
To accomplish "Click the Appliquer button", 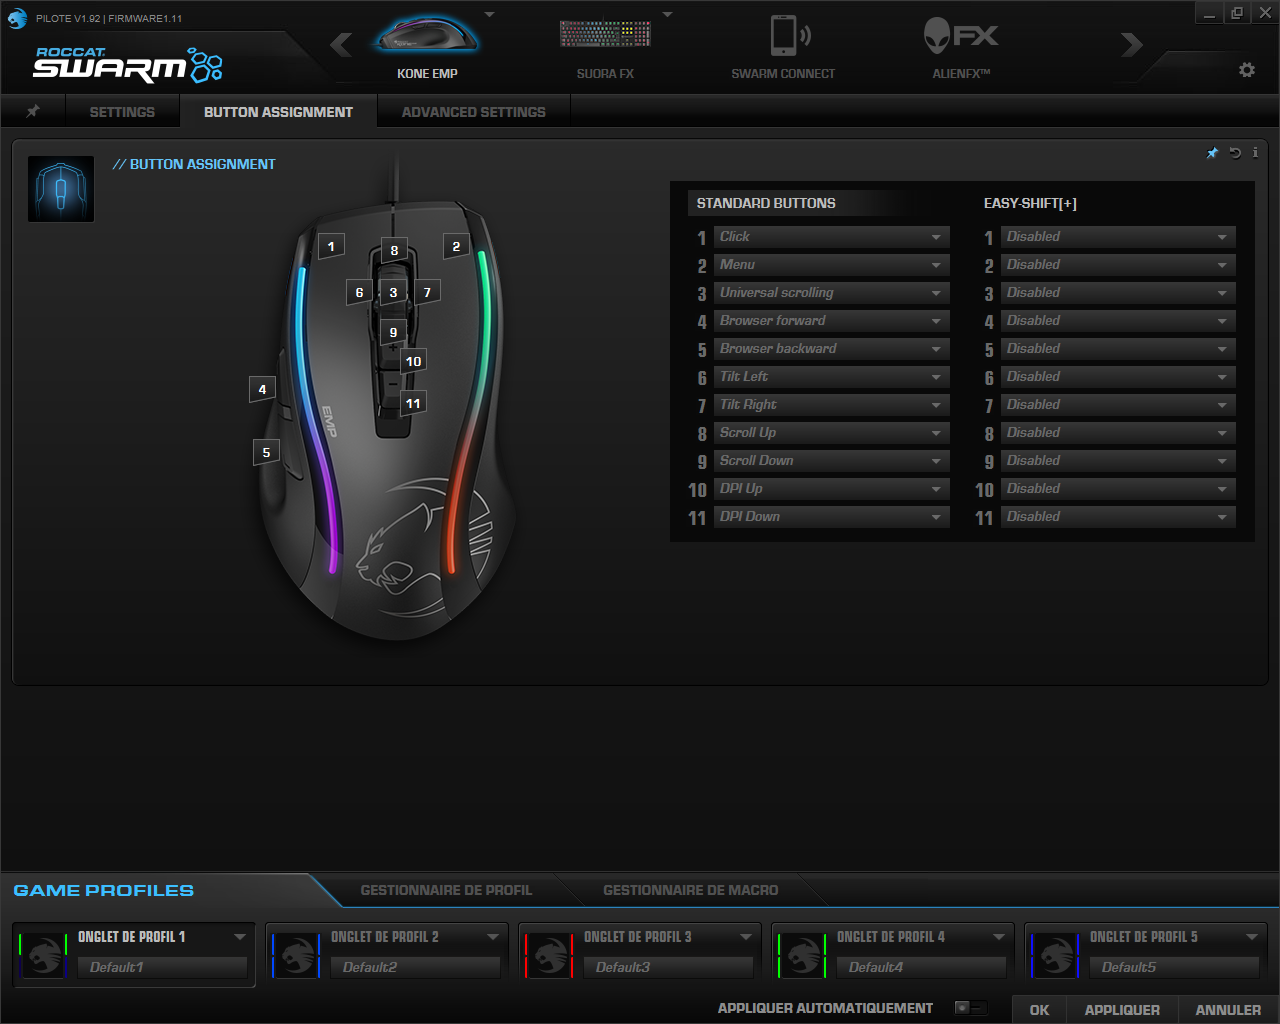I will pos(1122,1010).
